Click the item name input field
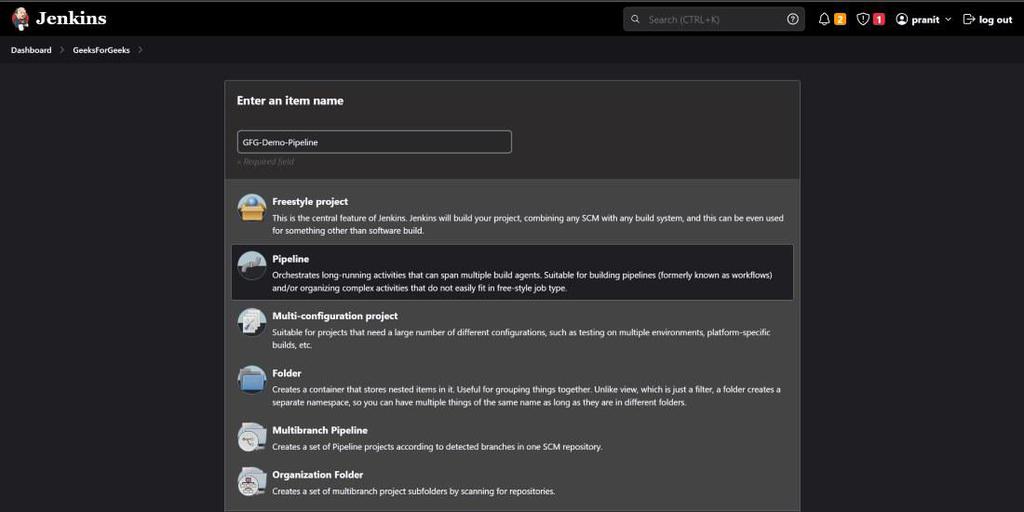Screen dimensions: 1024x512 (x=374, y=142)
